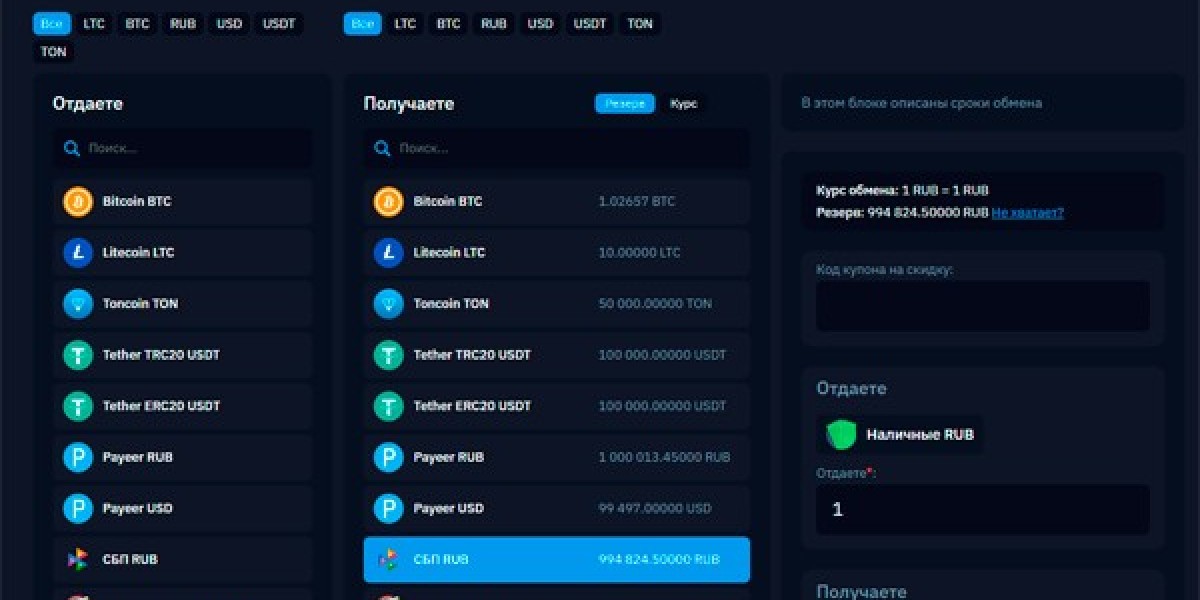Open the Не хватает? link
Image resolution: width=1200 pixels, height=600 pixels.
[x=1026, y=212]
